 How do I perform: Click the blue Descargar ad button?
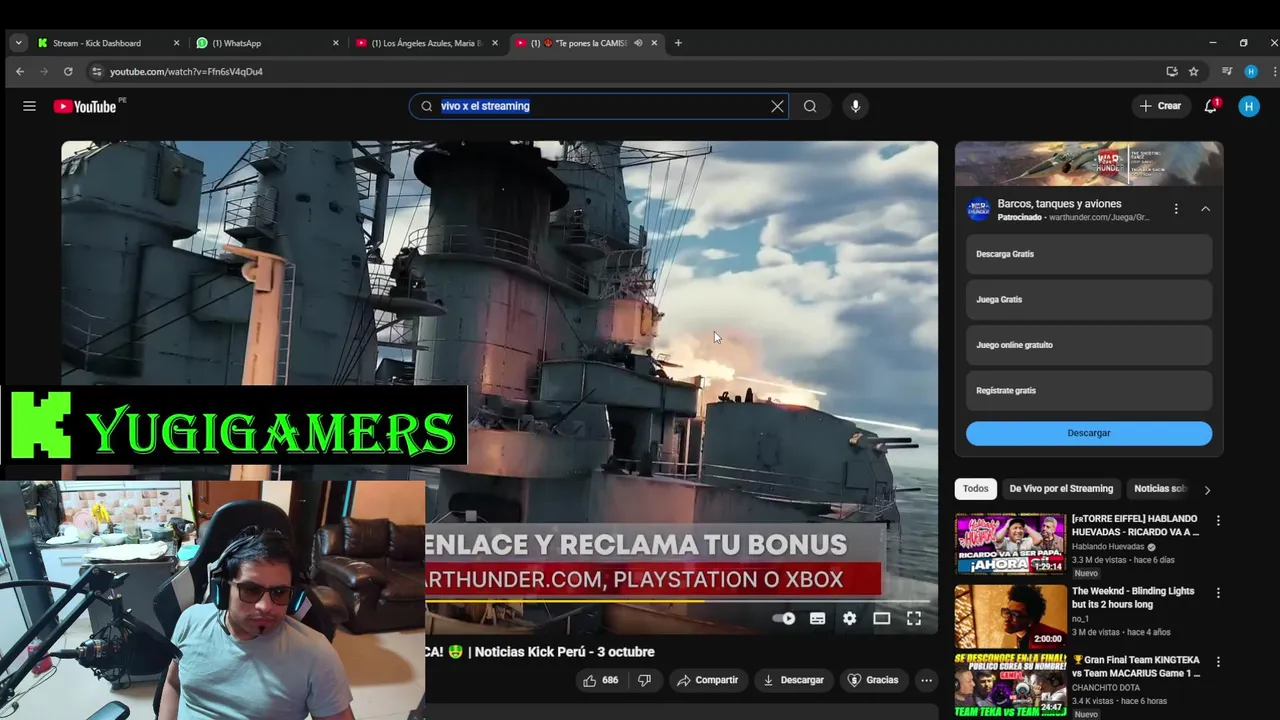[1089, 433]
